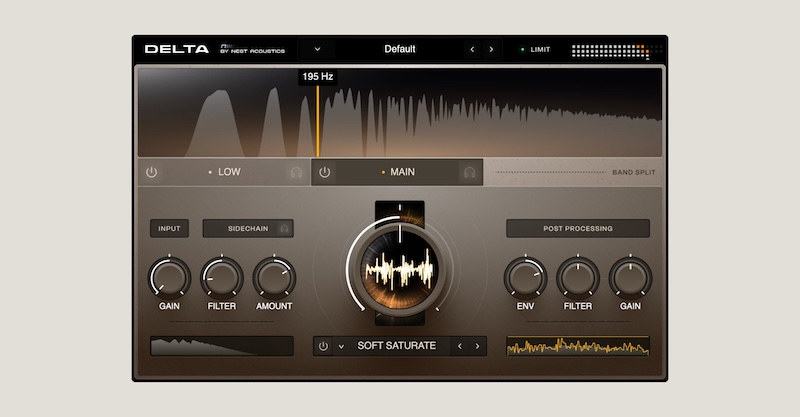Solo the MAIN band with headphones icon
The image size is (800, 417).
pyautogui.click(x=469, y=172)
